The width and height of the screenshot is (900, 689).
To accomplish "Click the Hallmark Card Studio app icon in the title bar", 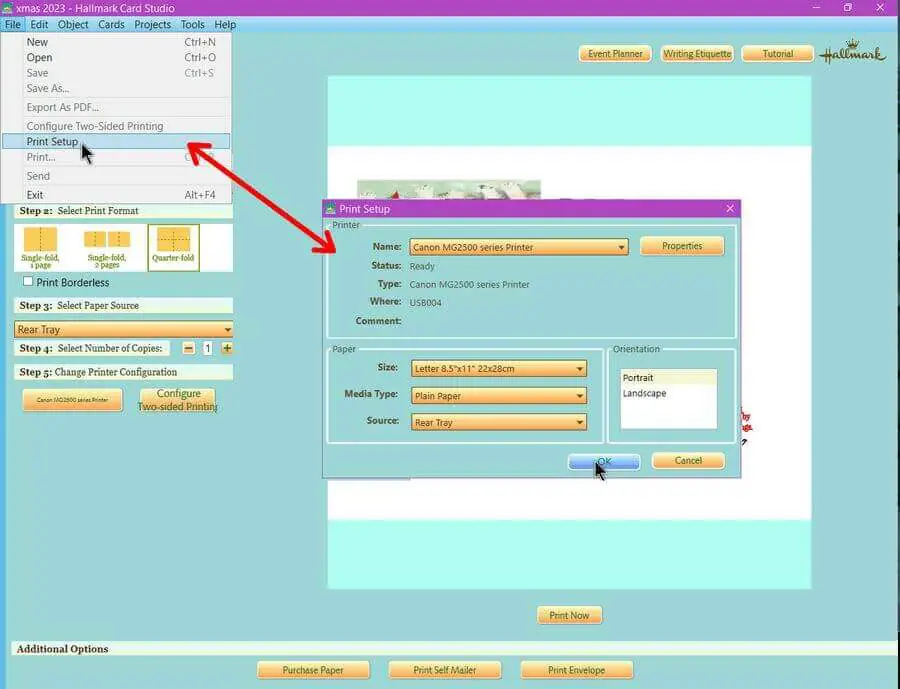I will pyautogui.click(x=7, y=8).
